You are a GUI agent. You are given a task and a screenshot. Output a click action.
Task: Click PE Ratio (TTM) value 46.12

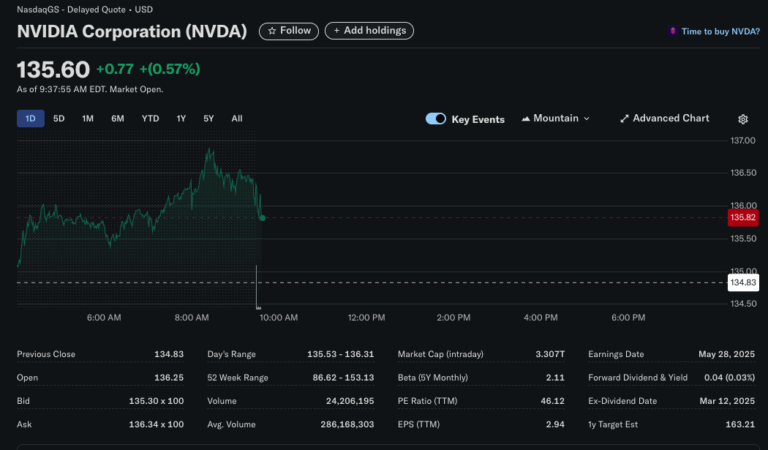(552, 401)
